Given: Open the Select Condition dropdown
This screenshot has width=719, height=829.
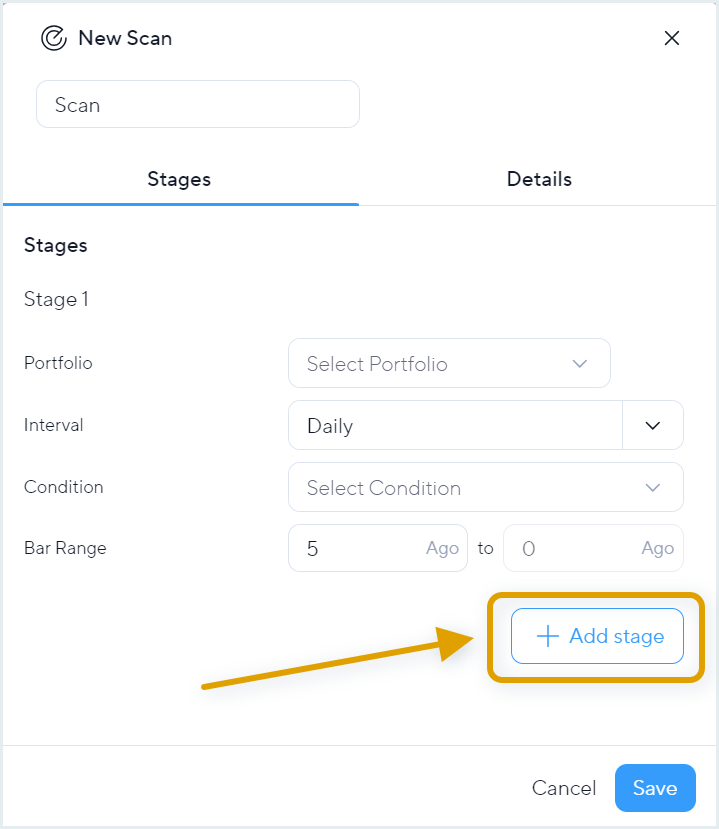Looking at the screenshot, I should click(x=486, y=487).
